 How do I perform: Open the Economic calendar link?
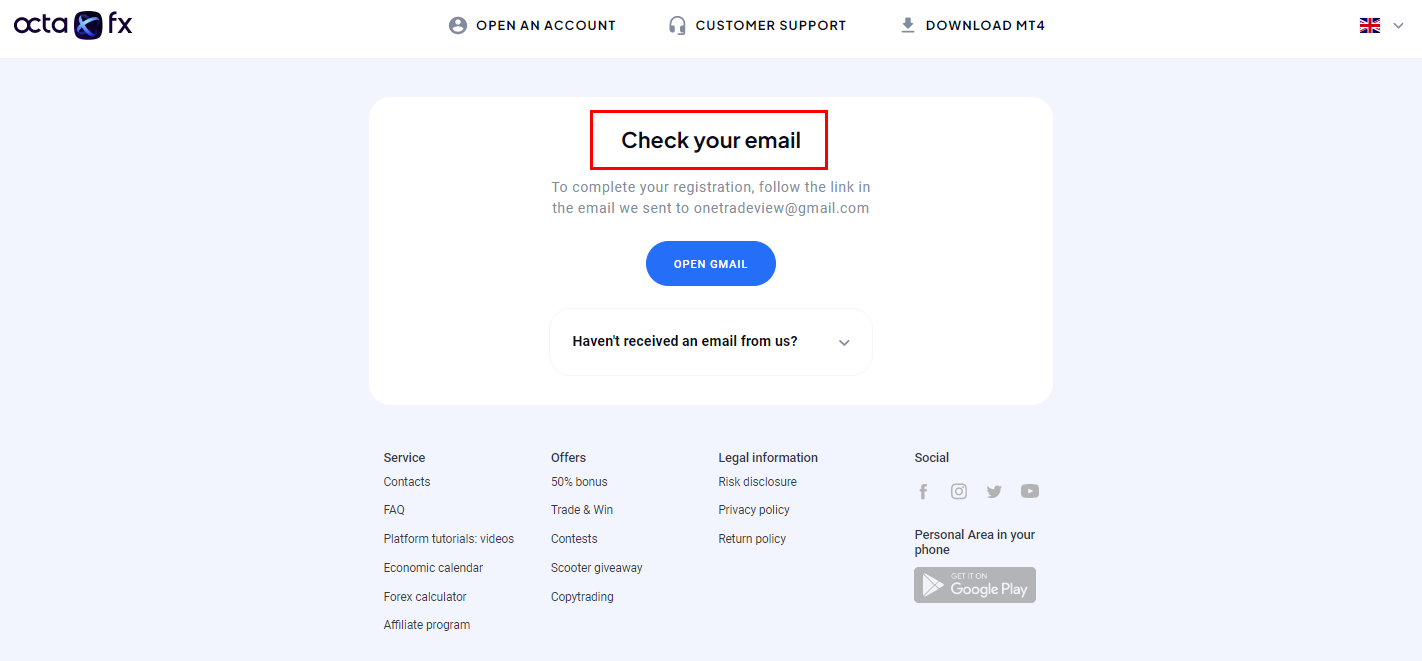[x=433, y=568]
